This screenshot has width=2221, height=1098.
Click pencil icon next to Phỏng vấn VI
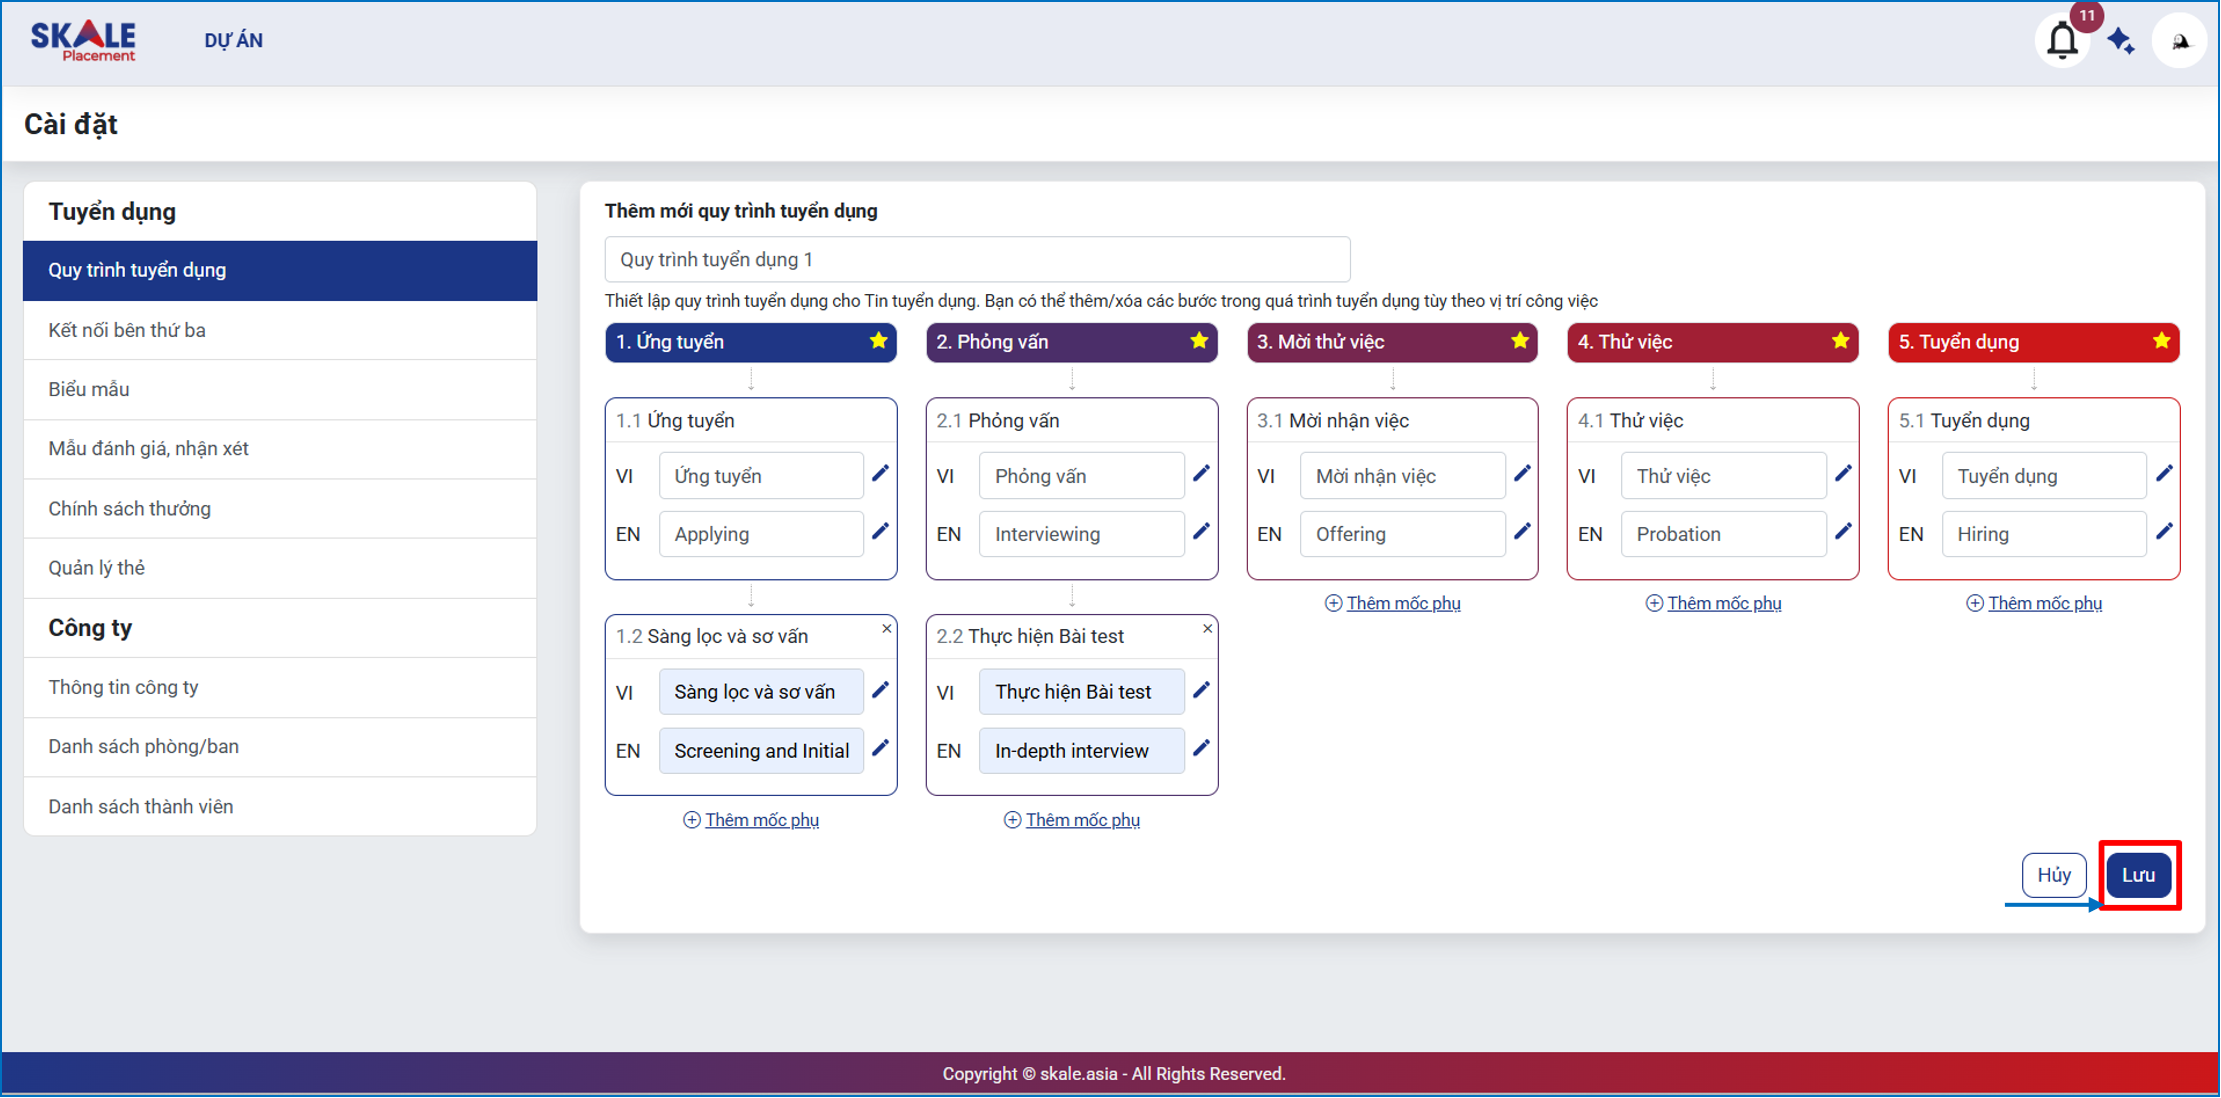[1201, 474]
